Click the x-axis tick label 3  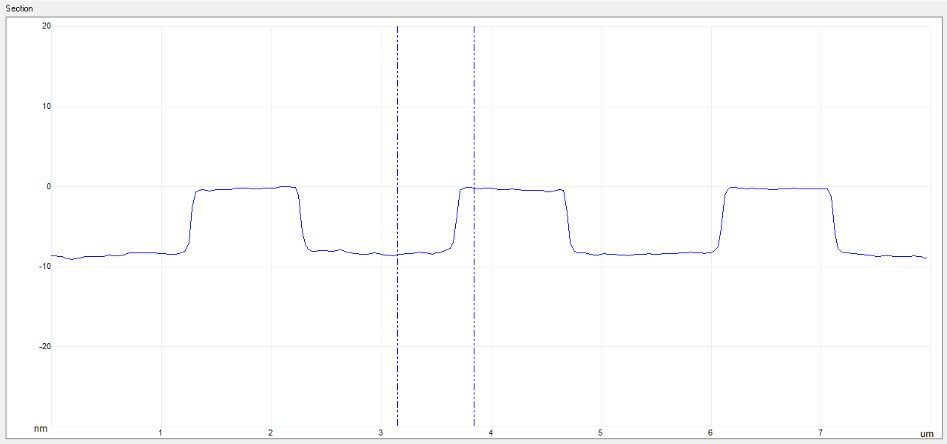point(381,432)
